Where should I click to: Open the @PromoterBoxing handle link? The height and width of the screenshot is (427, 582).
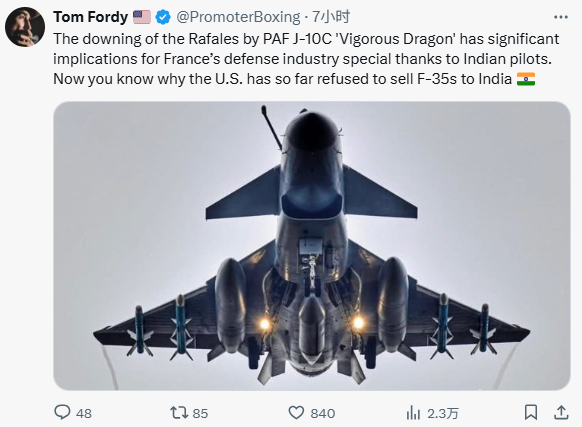(238, 17)
